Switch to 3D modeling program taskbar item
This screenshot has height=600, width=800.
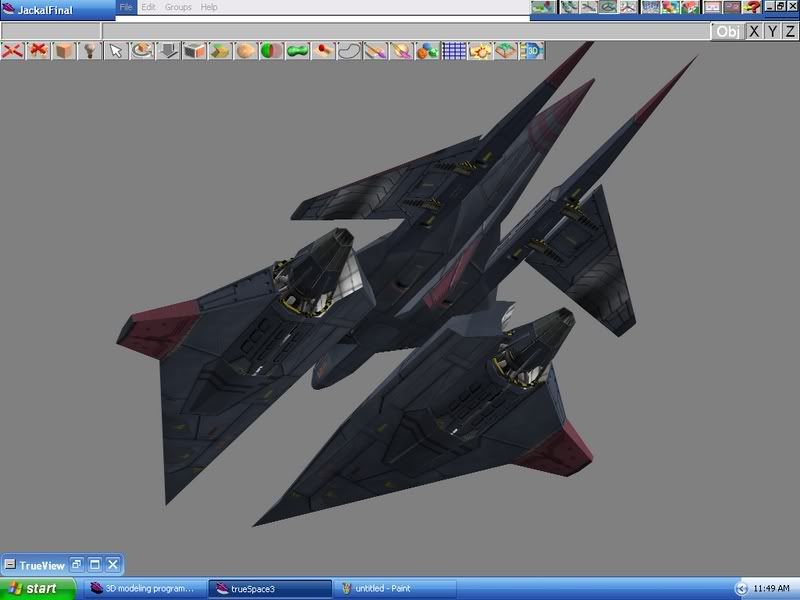click(x=143, y=589)
